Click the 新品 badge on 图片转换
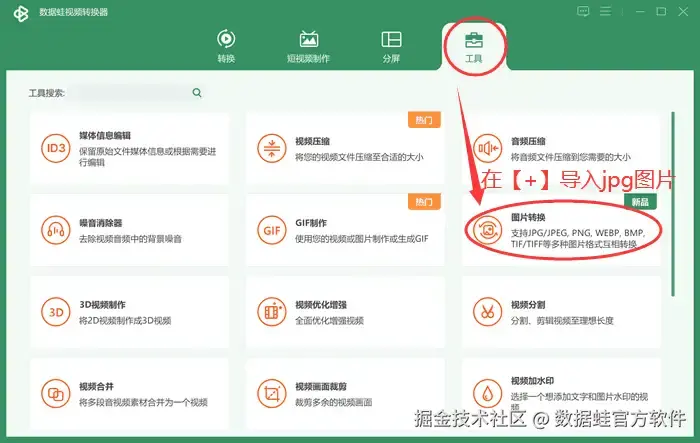Viewport: 700px width, 443px height. coord(640,202)
